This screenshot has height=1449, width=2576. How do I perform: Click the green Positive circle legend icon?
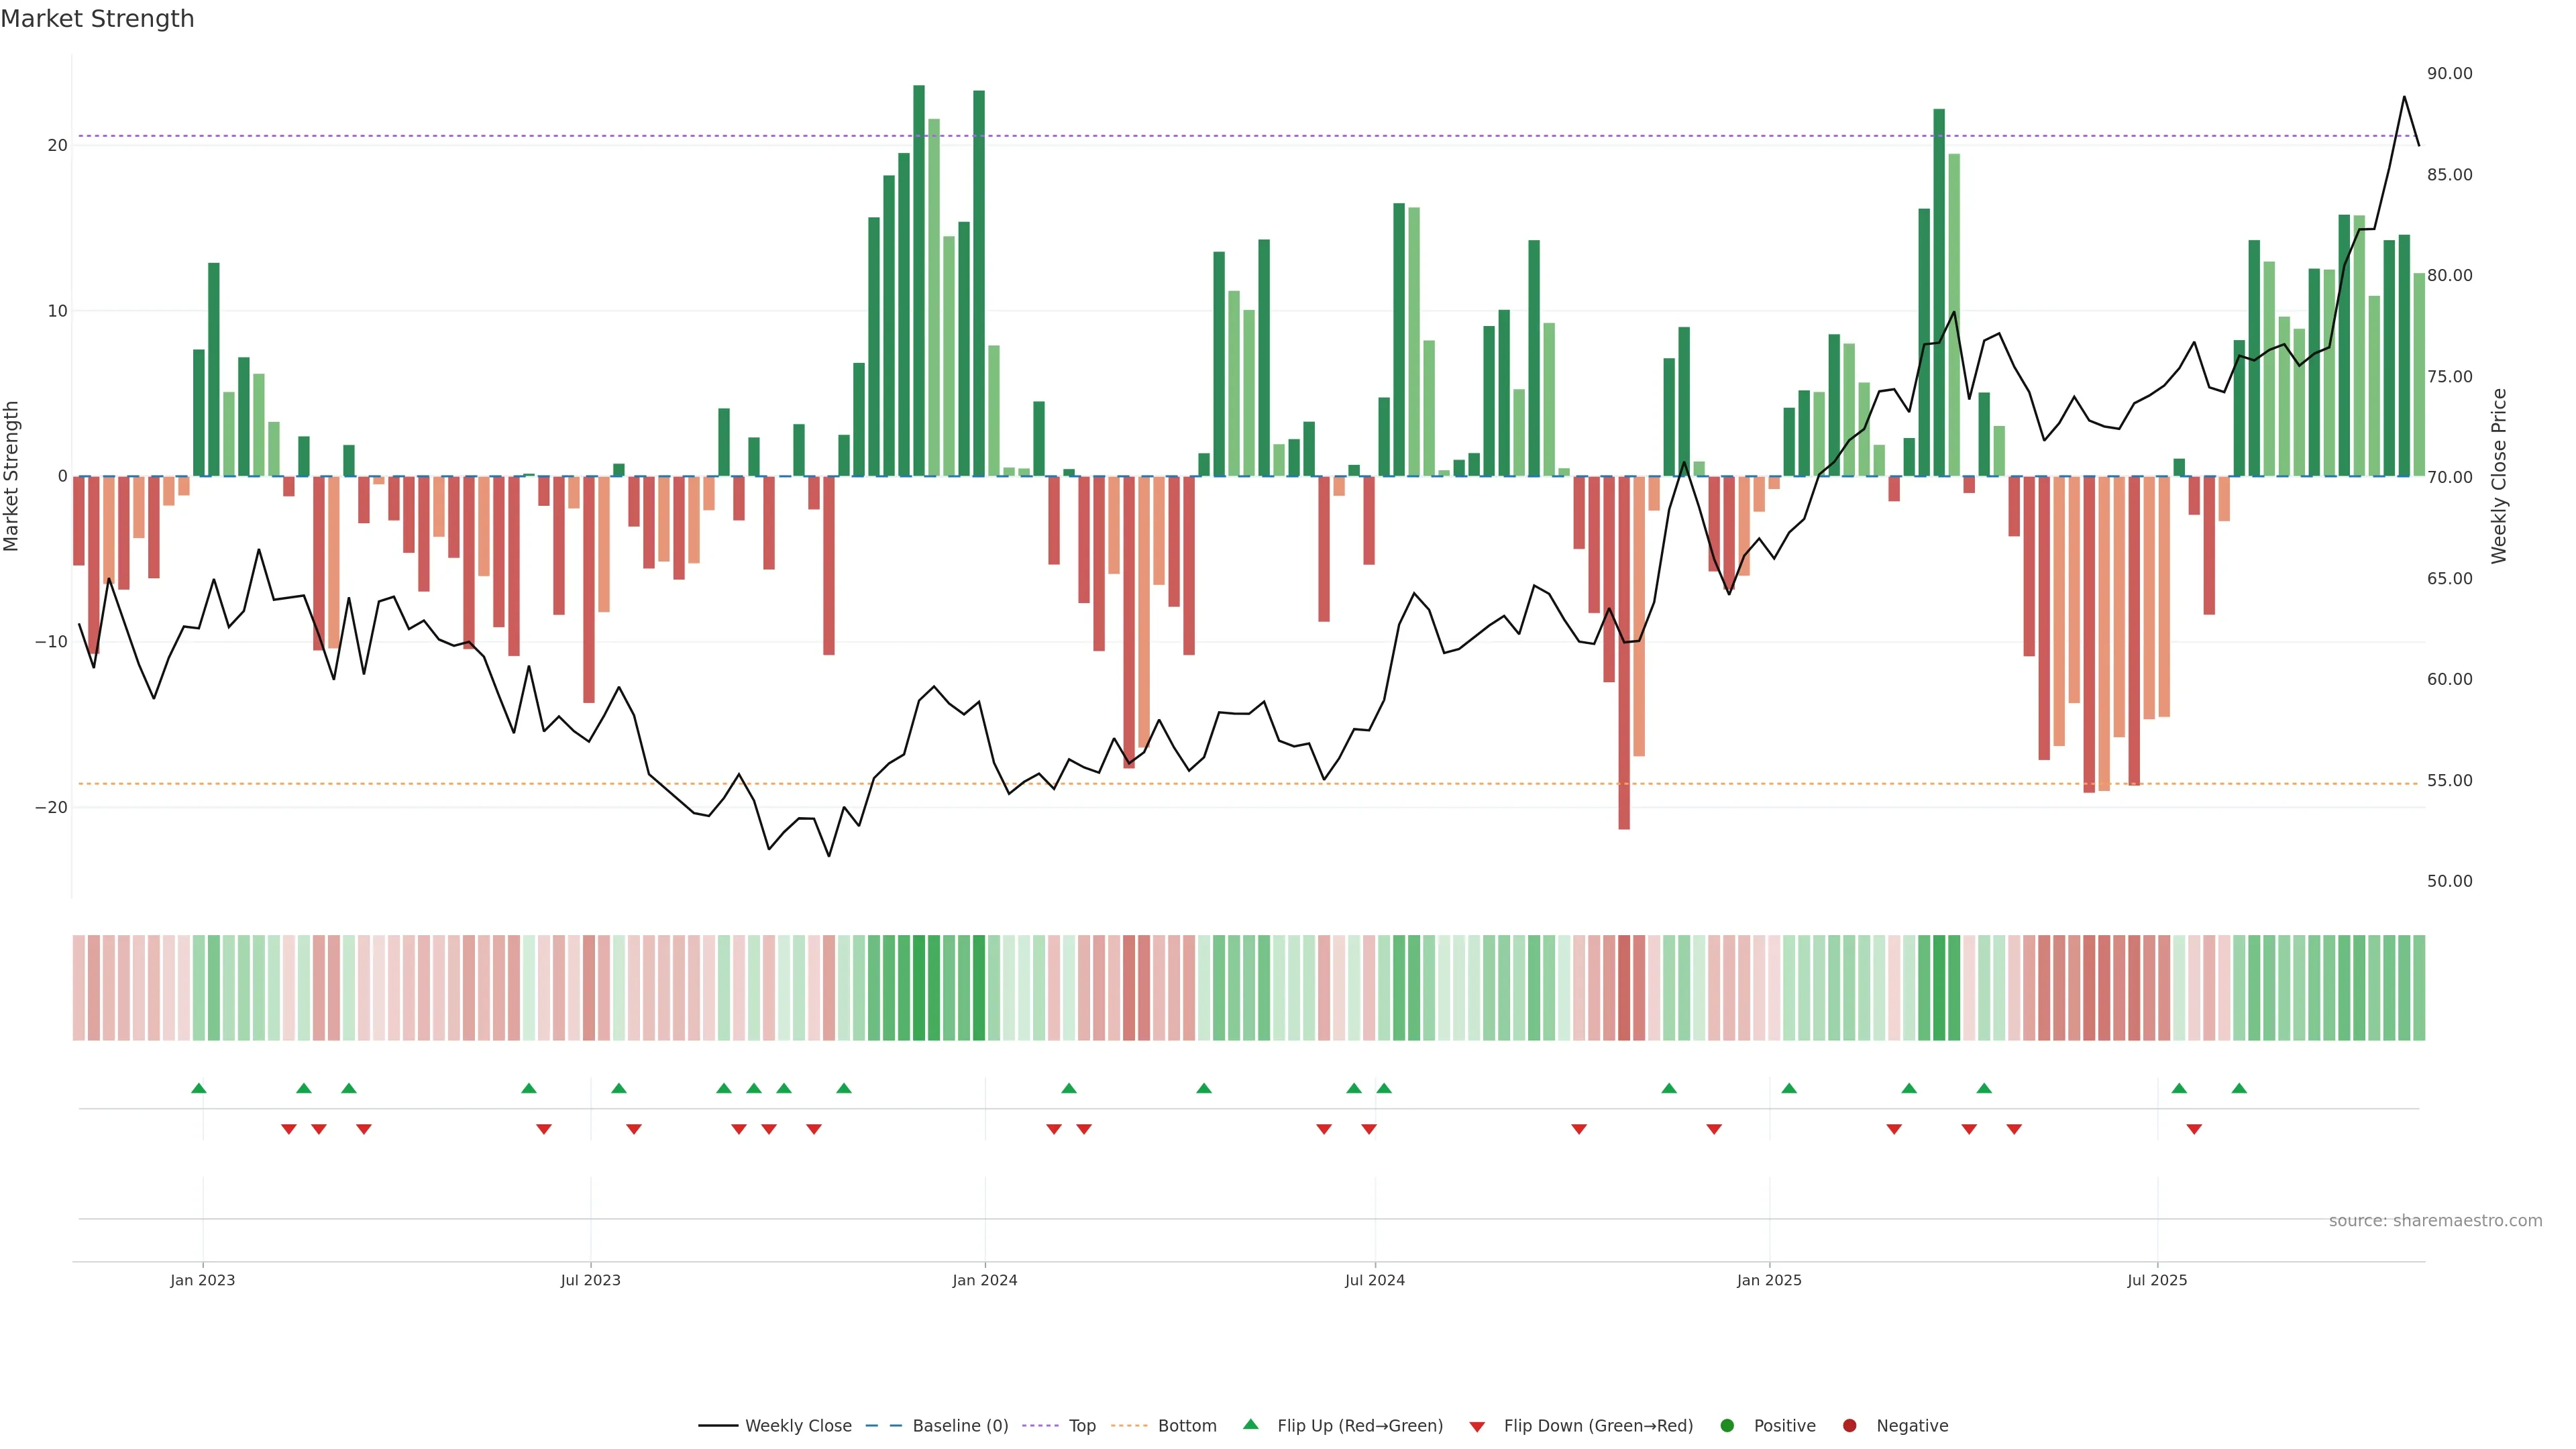pos(1727,1426)
